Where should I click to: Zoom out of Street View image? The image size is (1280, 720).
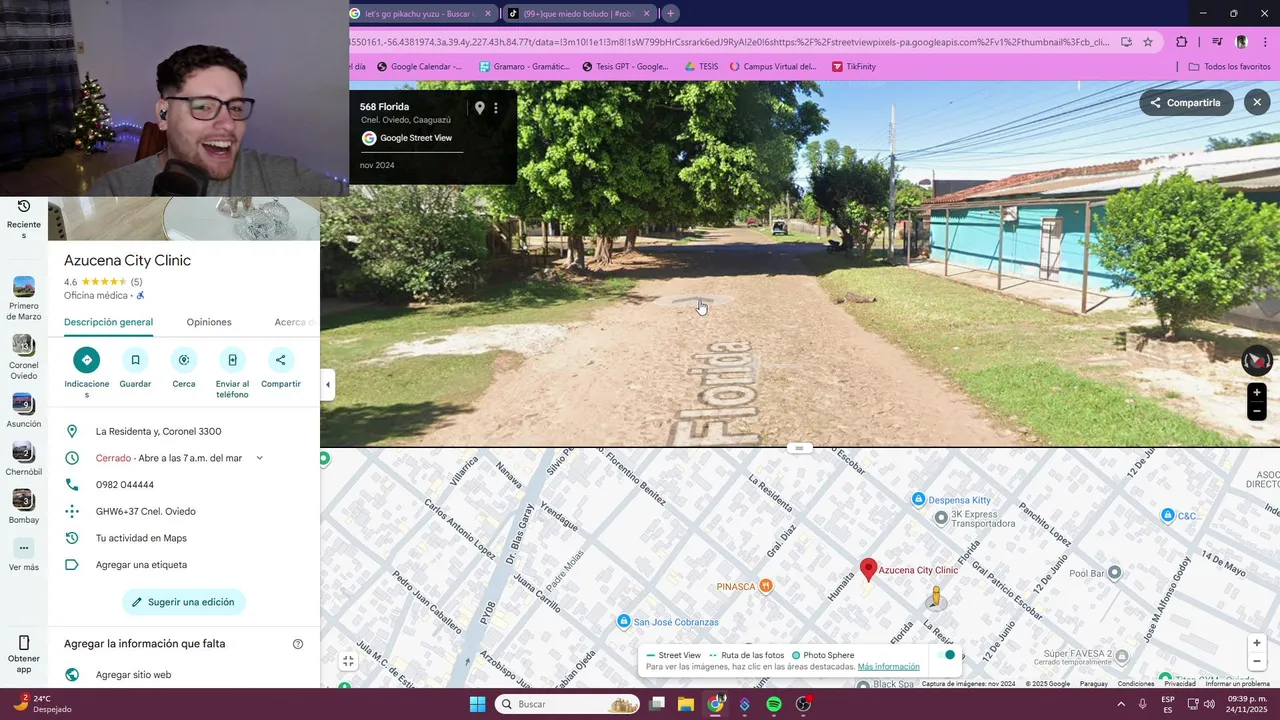[1257, 411]
